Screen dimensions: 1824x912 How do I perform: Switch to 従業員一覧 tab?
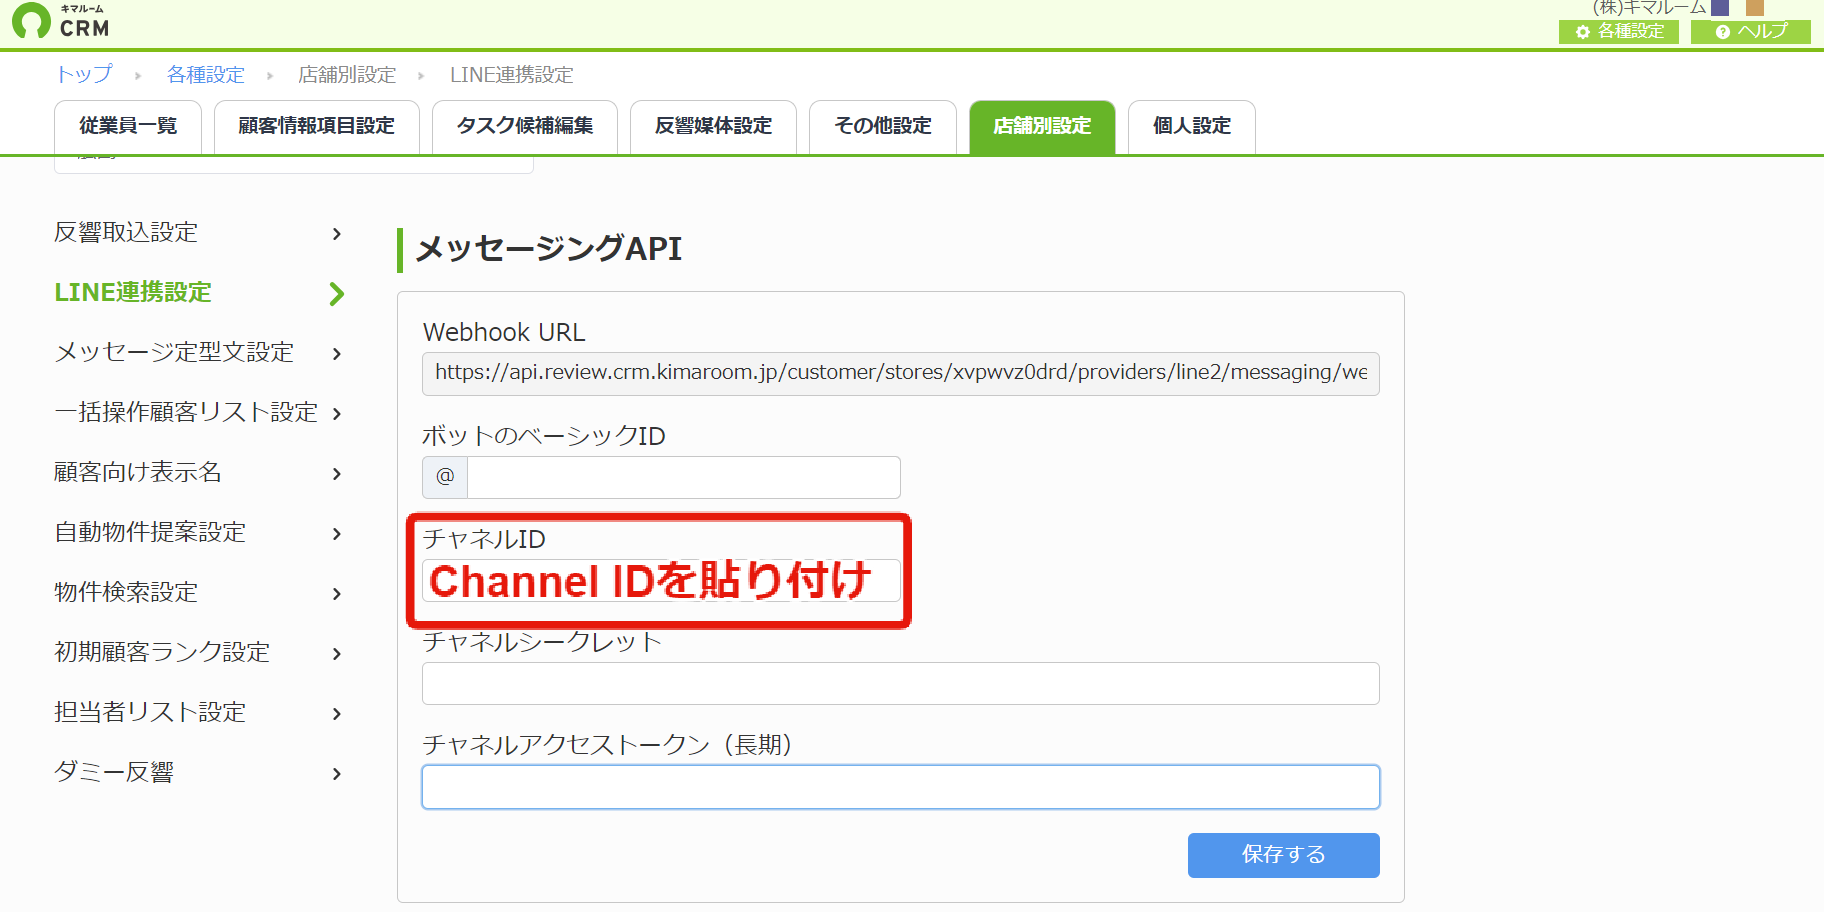(128, 127)
